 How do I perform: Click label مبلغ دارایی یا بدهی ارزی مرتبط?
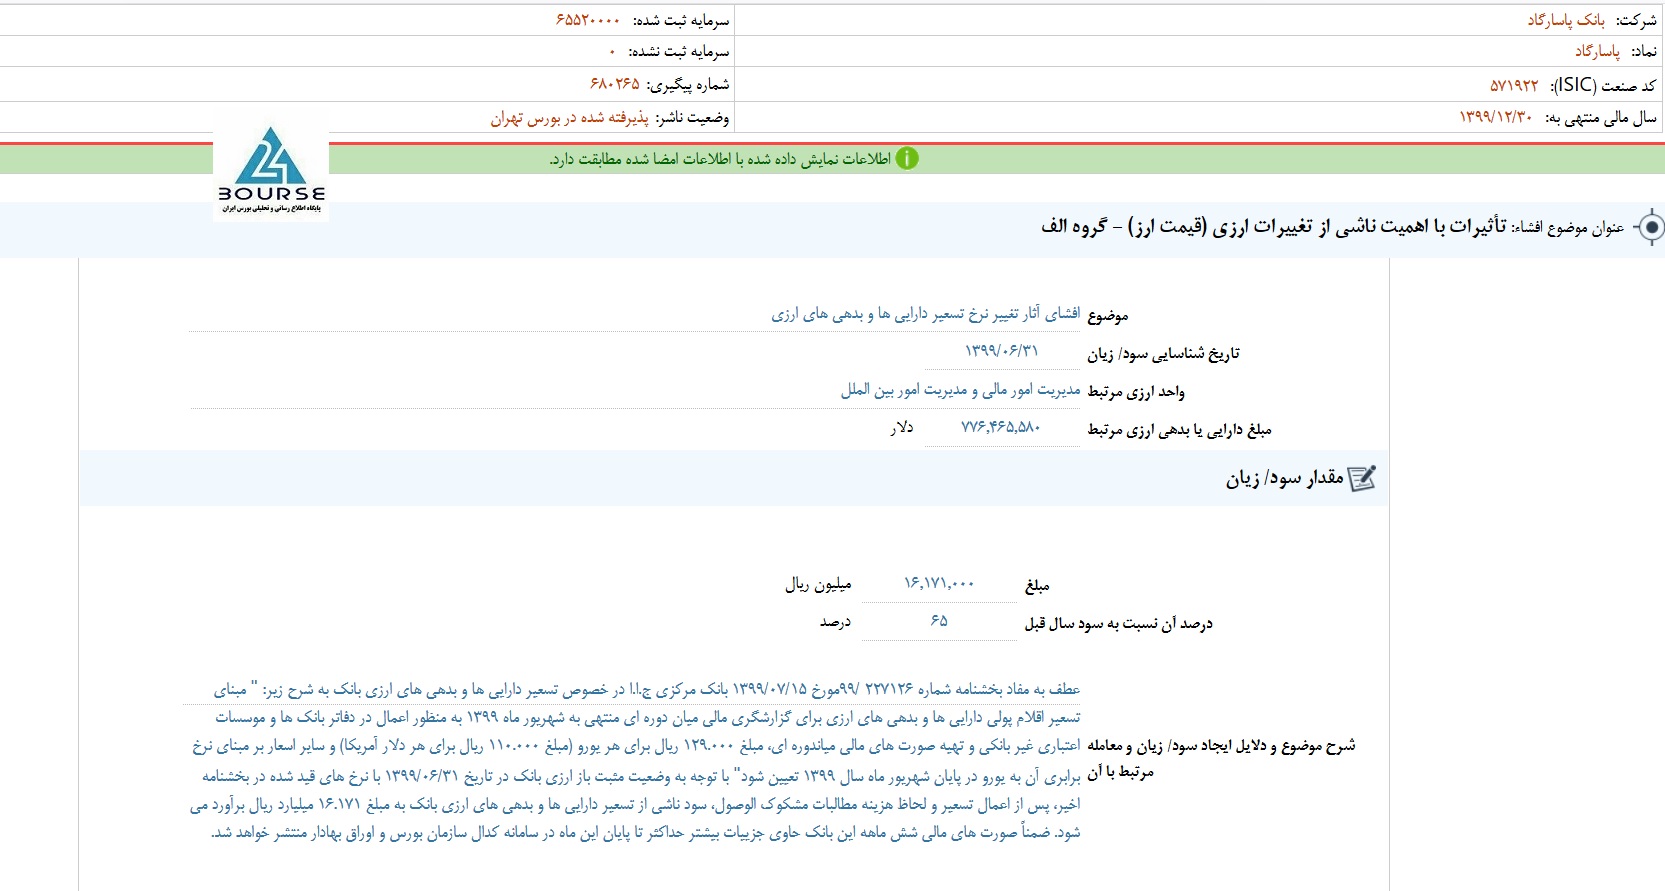[x=1179, y=429]
